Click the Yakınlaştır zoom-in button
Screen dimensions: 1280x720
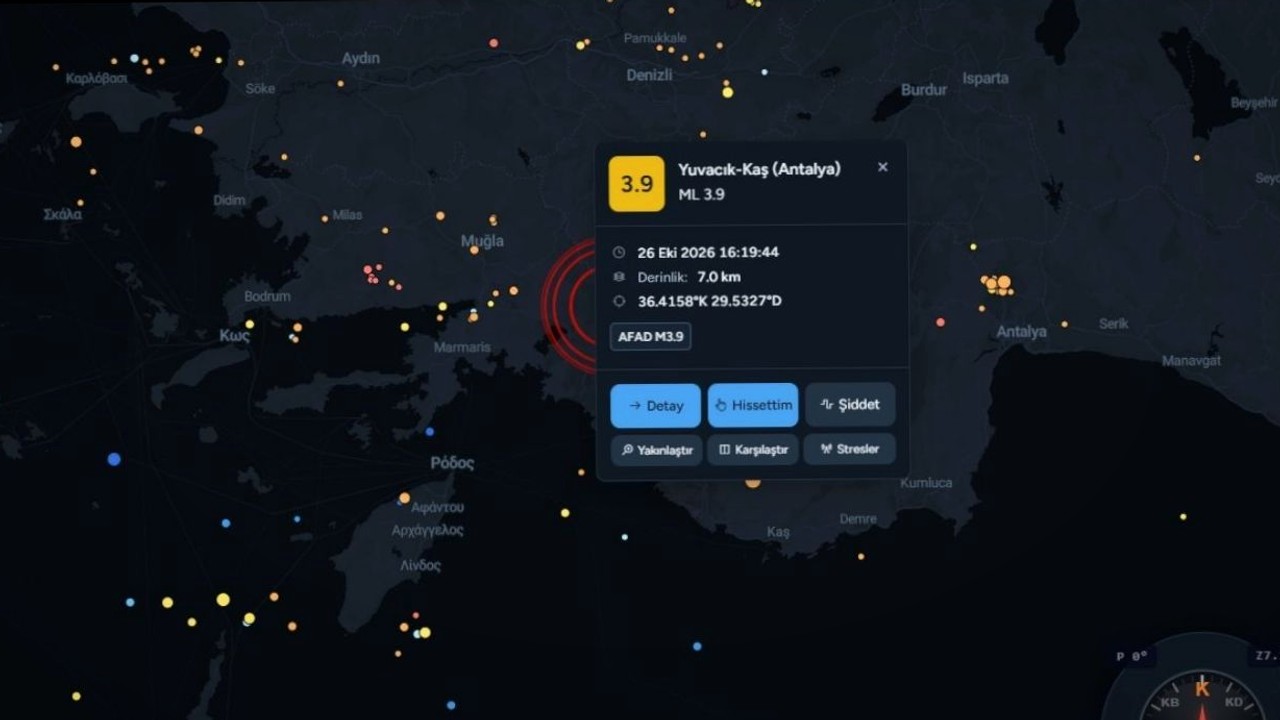(x=655, y=450)
